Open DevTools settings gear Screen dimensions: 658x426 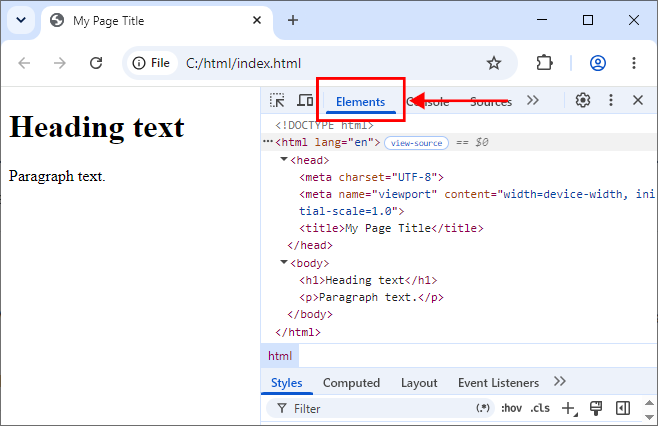[582, 100]
